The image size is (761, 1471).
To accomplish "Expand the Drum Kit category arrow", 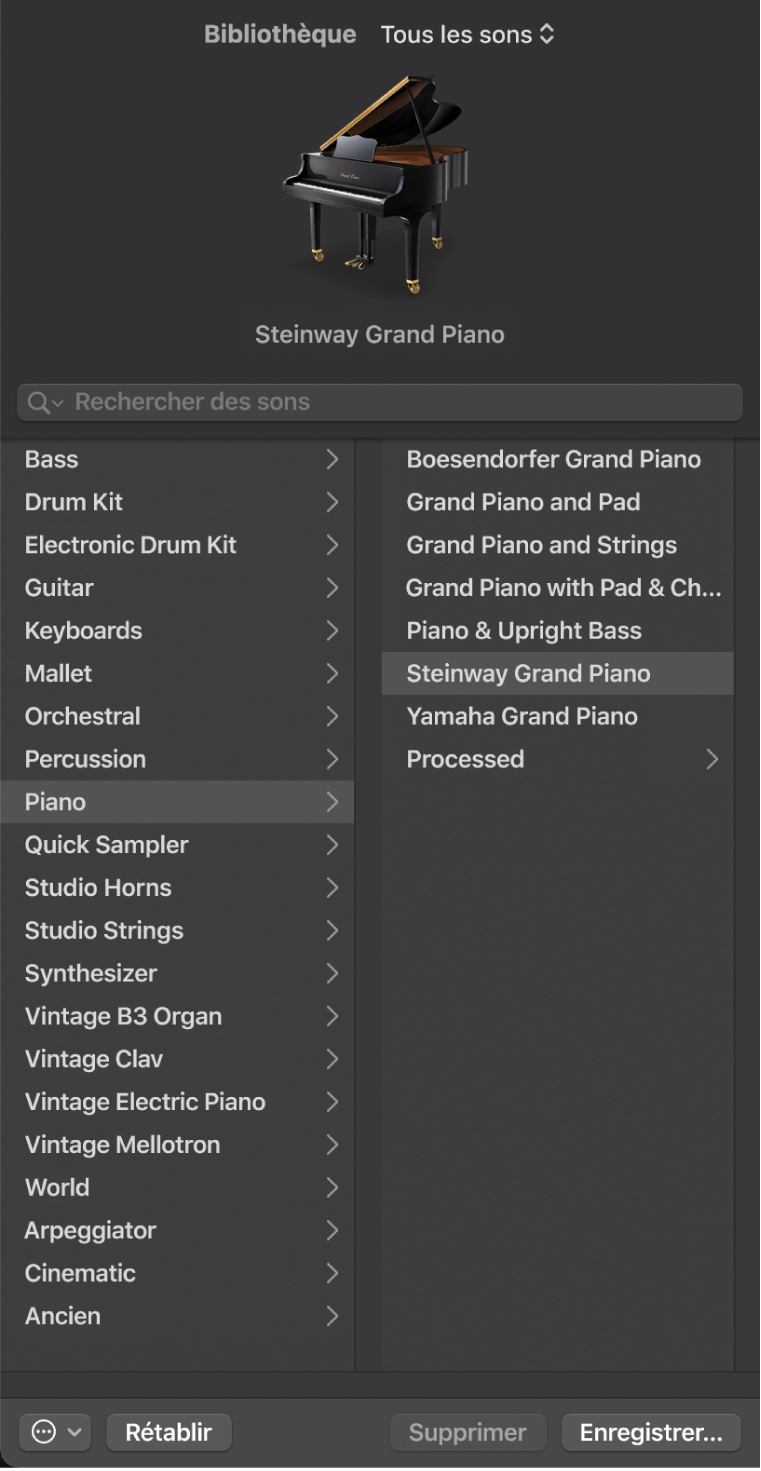I will pyautogui.click(x=332, y=502).
